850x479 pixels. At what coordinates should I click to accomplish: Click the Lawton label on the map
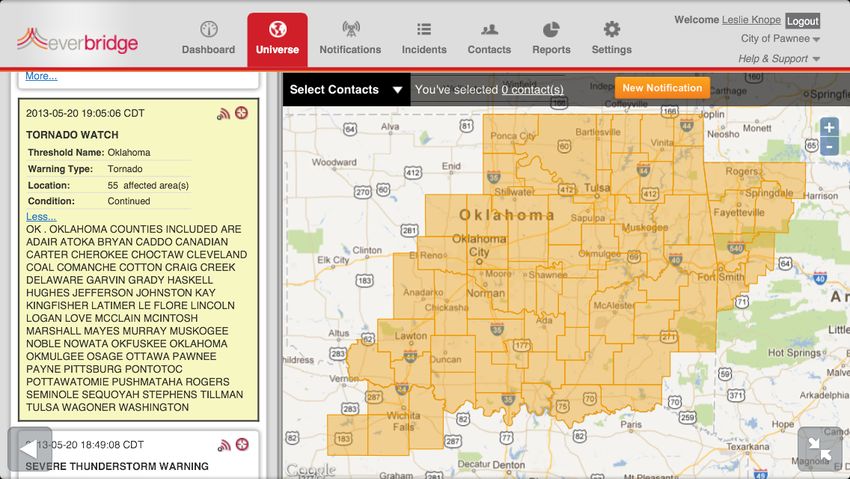click(410, 336)
